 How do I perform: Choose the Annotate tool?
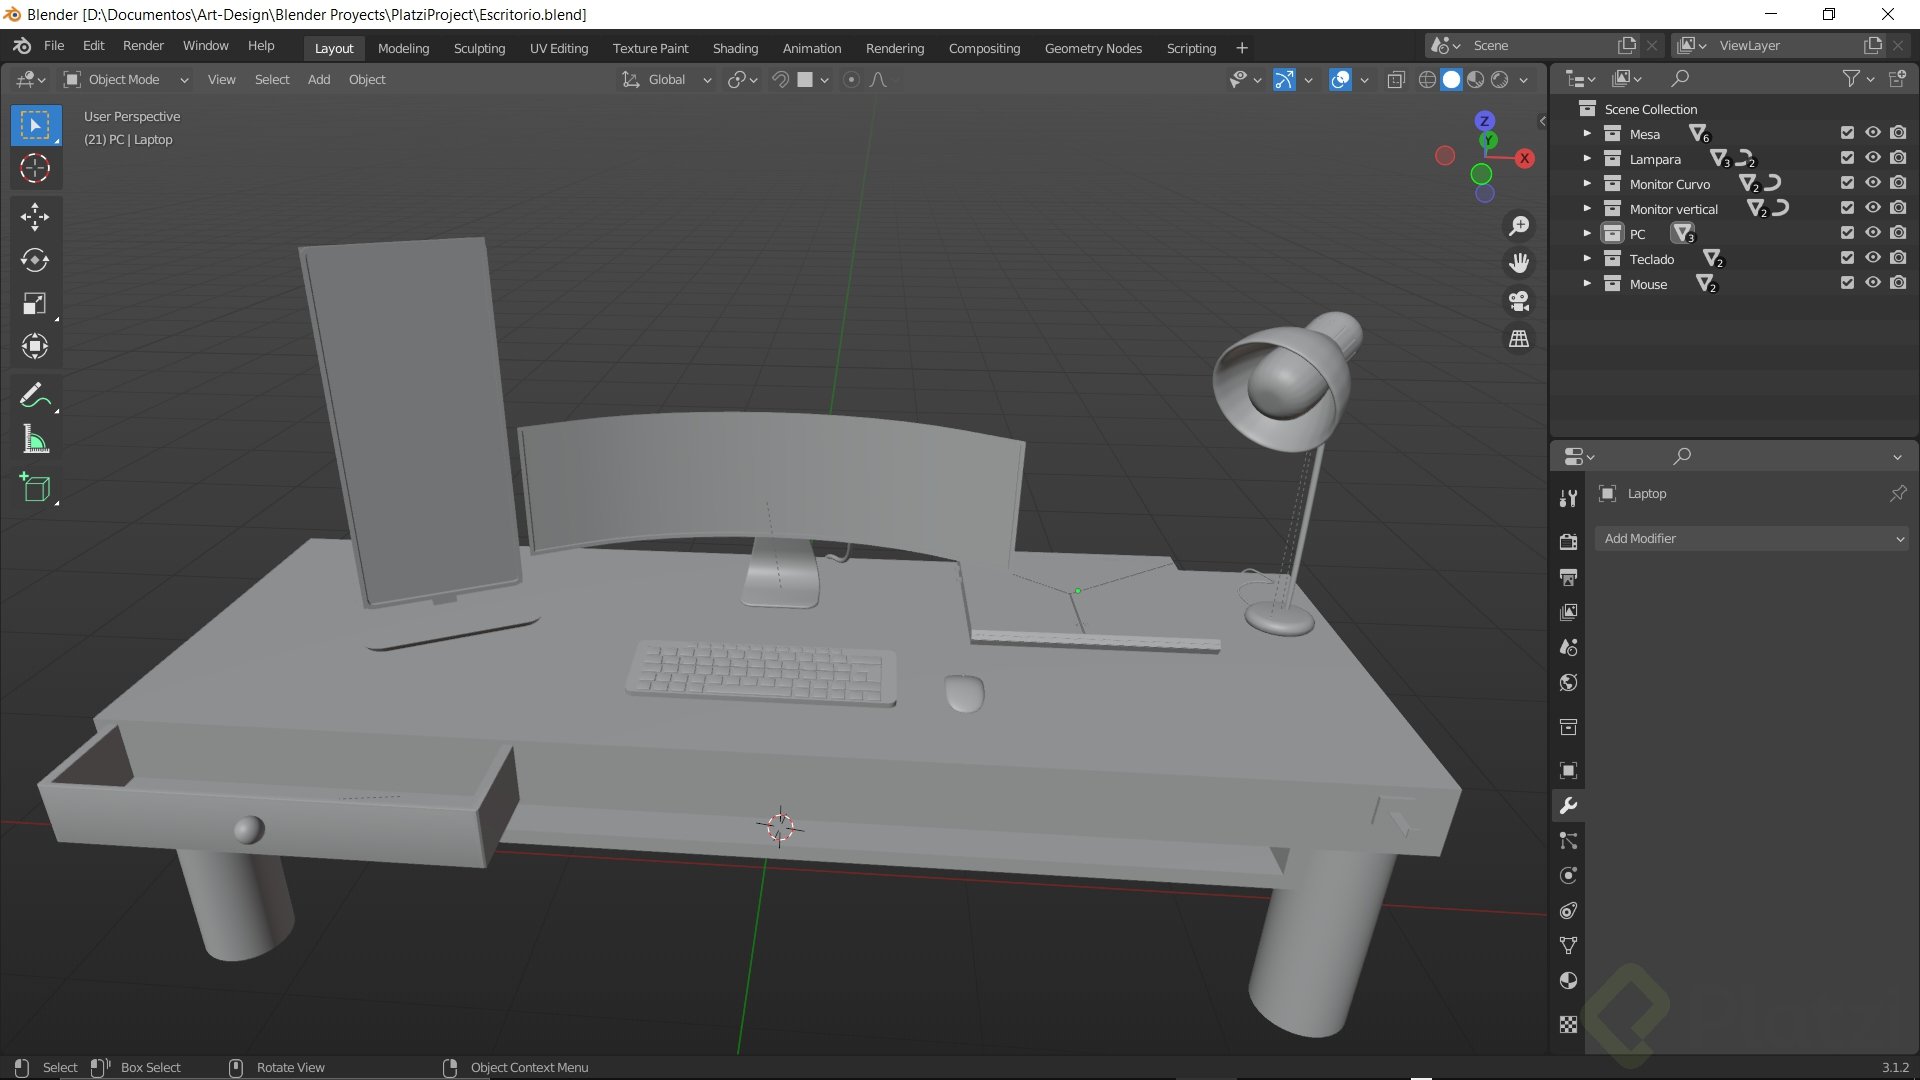(35, 396)
